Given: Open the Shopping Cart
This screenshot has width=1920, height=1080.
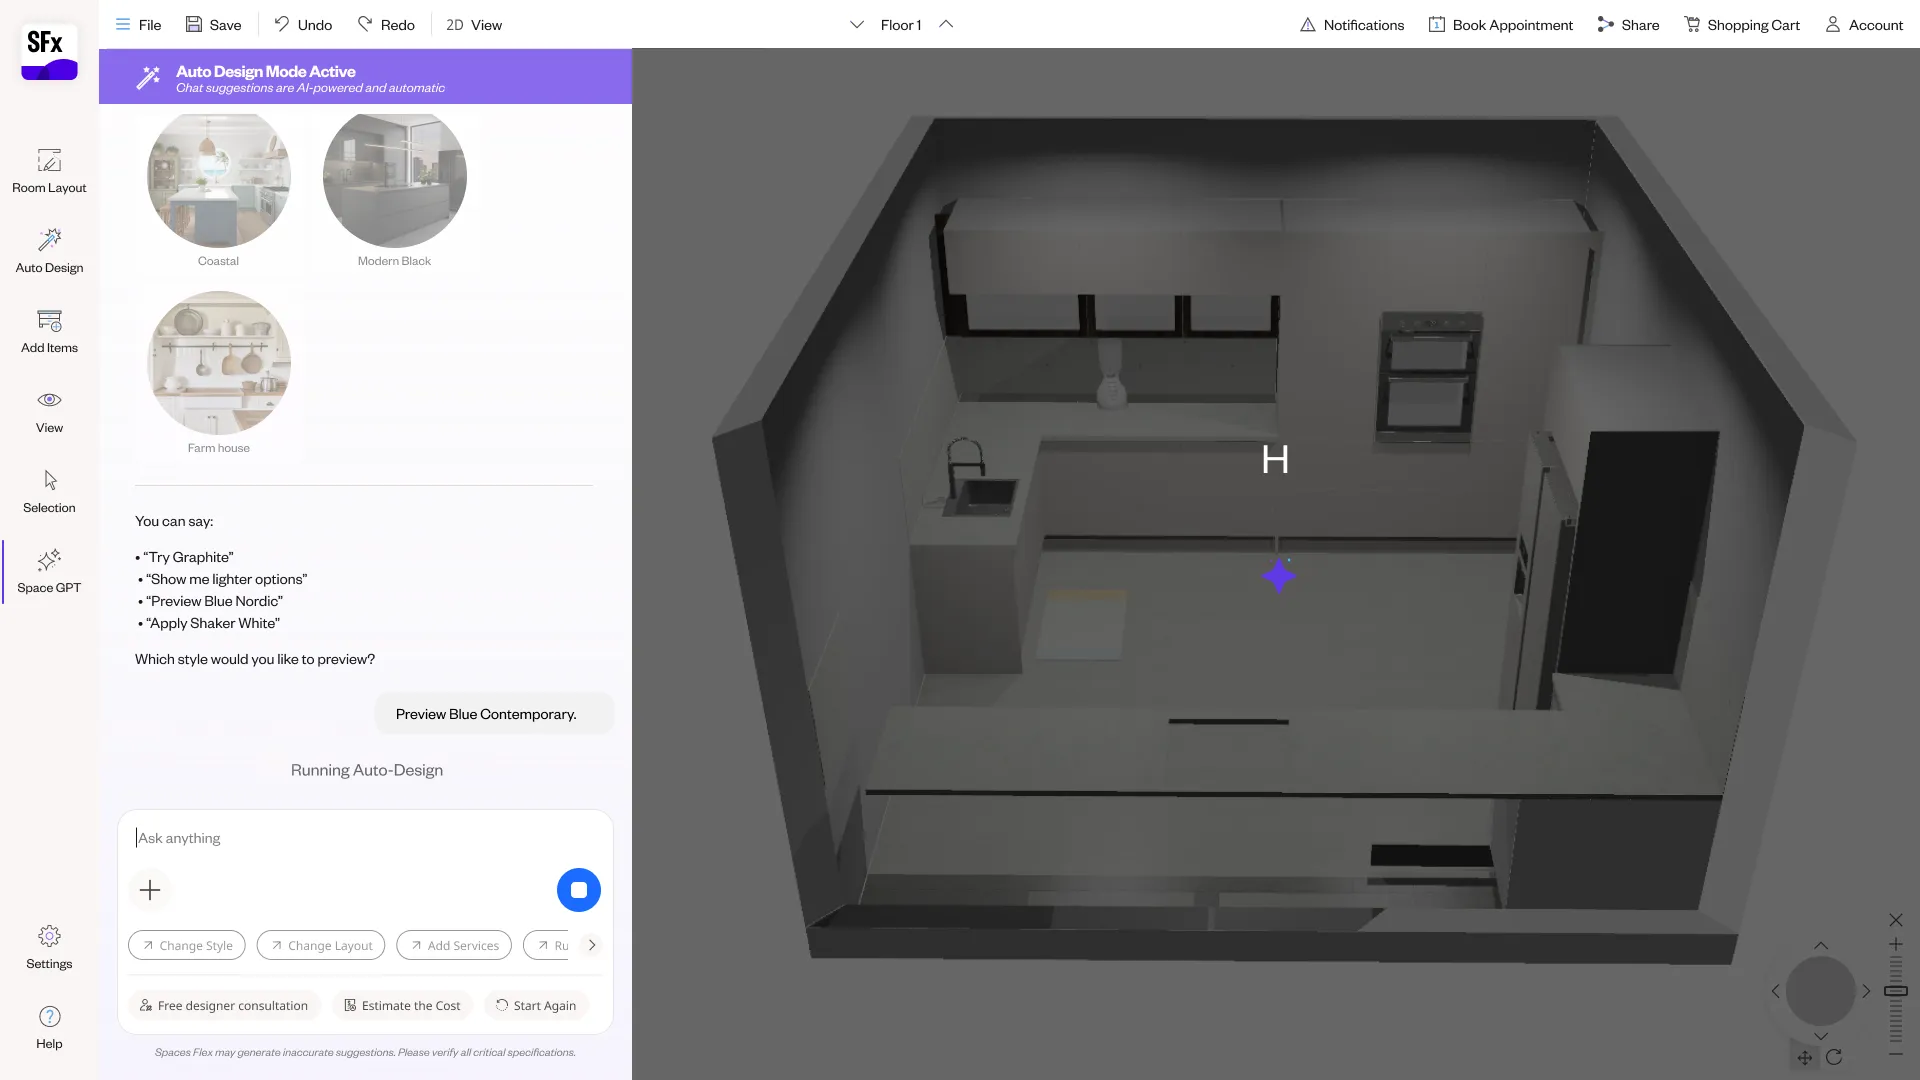Looking at the screenshot, I should coord(1741,24).
